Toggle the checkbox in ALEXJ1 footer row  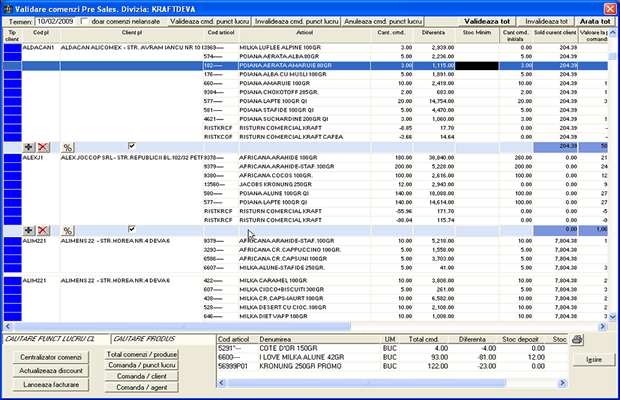click(132, 229)
